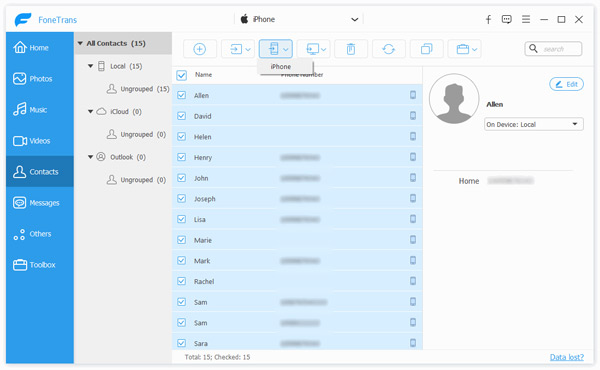
Task: Collapse the Local group expander
Action: pos(91,66)
